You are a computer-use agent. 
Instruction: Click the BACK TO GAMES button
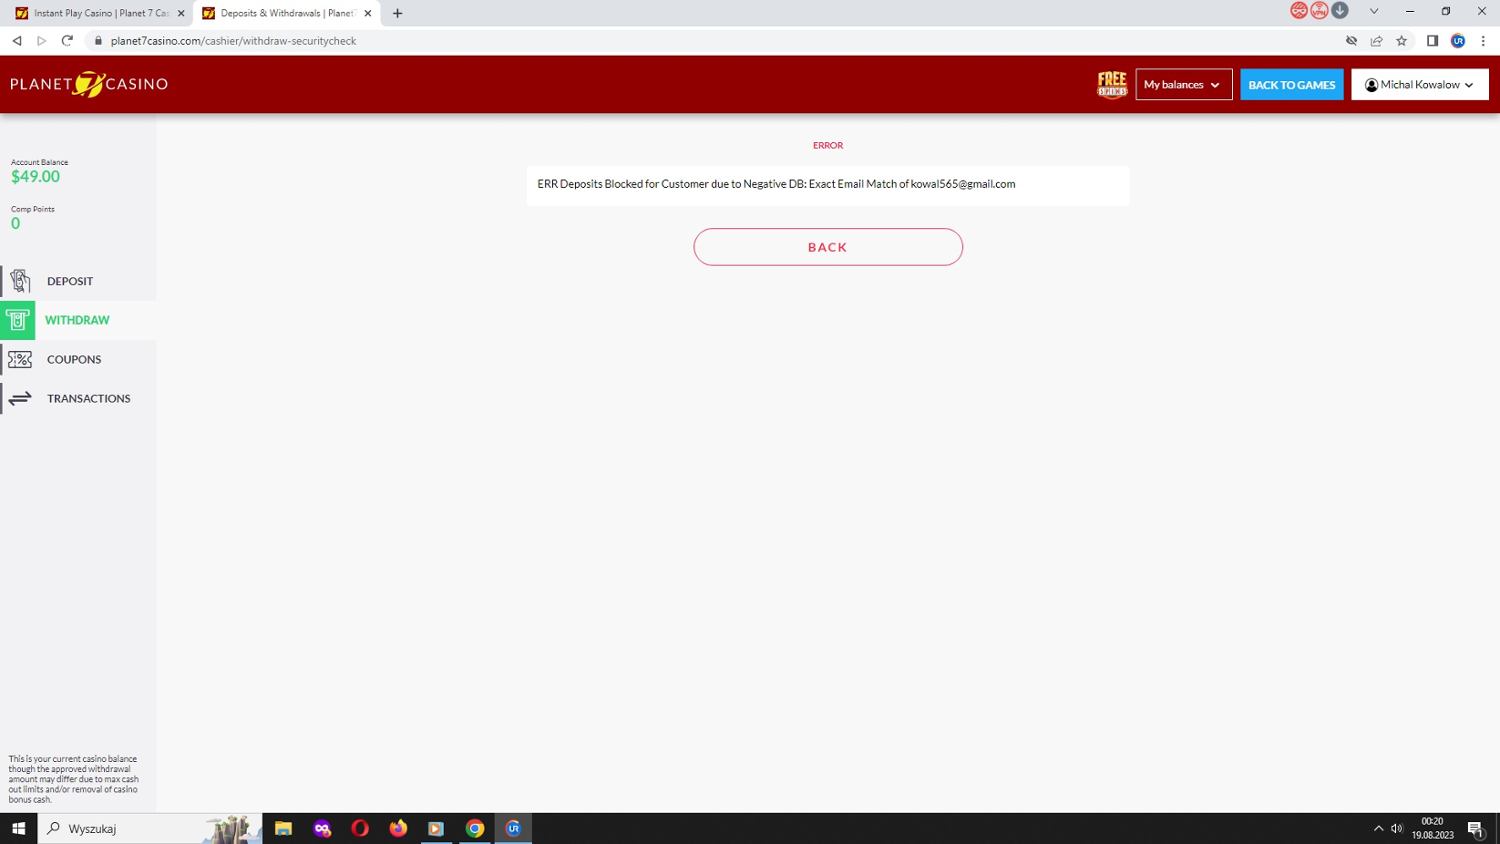coord(1292,84)
